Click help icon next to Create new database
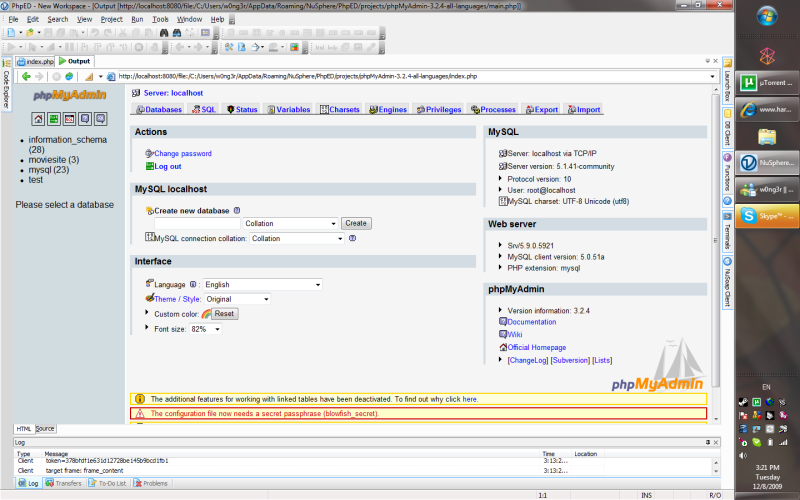The width and height of the screenshot is (800, 500). (x=237, y=210)
